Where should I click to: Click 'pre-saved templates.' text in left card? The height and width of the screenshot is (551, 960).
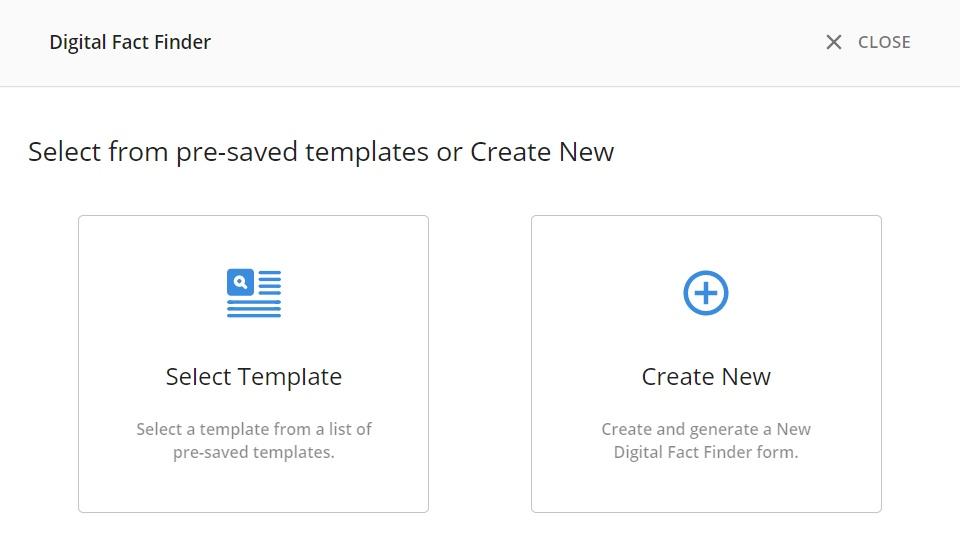point(254,452)
